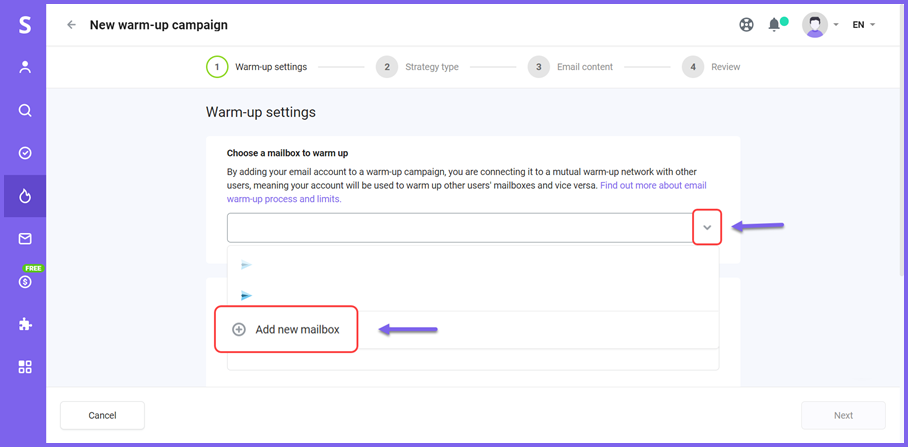Open the EN language dropdown
The image size is (908, 447).
pyautogui.click(x=863, y=25)
